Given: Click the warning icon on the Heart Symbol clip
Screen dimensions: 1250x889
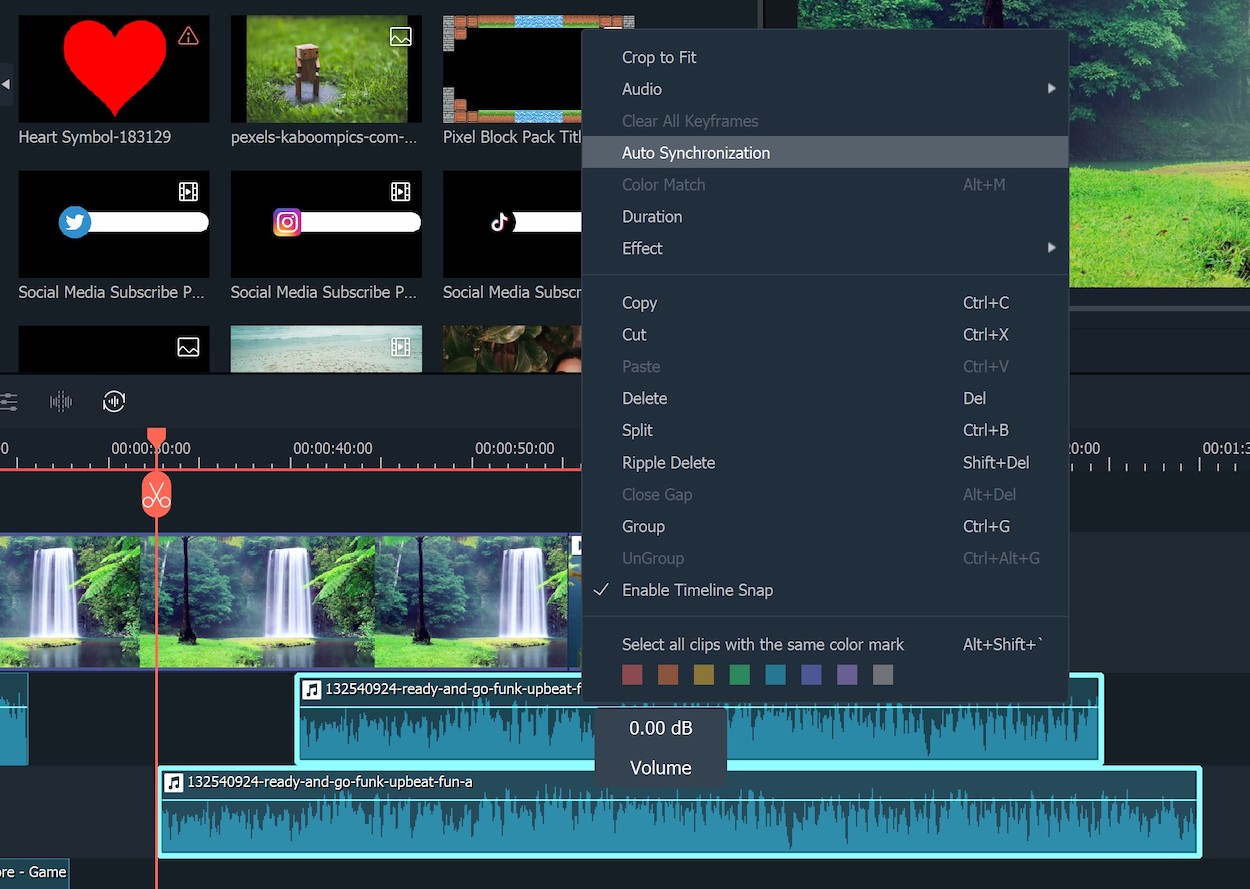Looking at the screenshot, I should (188, 37).
